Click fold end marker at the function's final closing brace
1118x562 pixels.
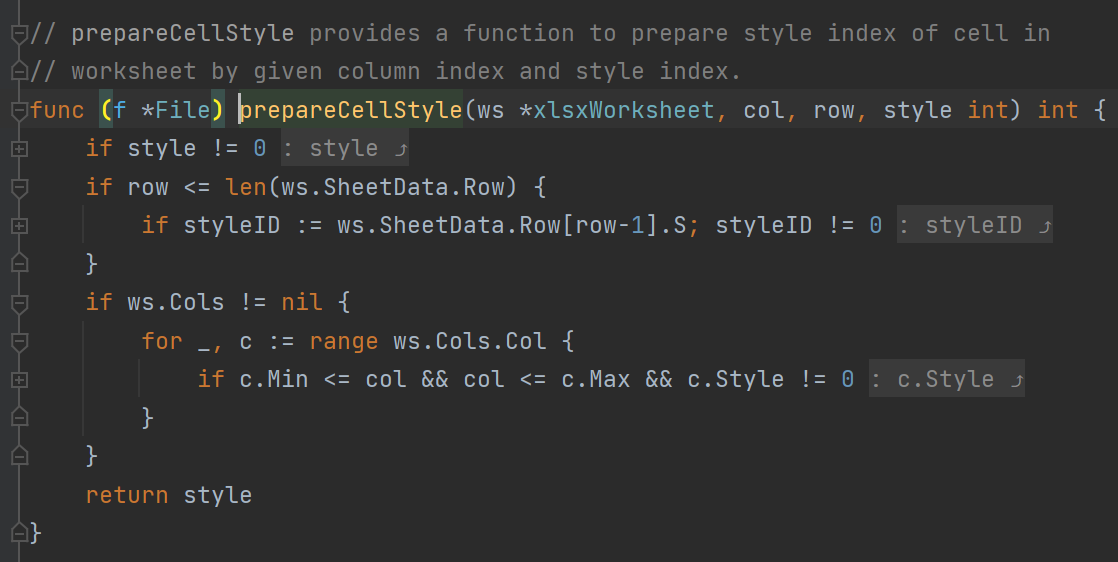click(17, 532)
